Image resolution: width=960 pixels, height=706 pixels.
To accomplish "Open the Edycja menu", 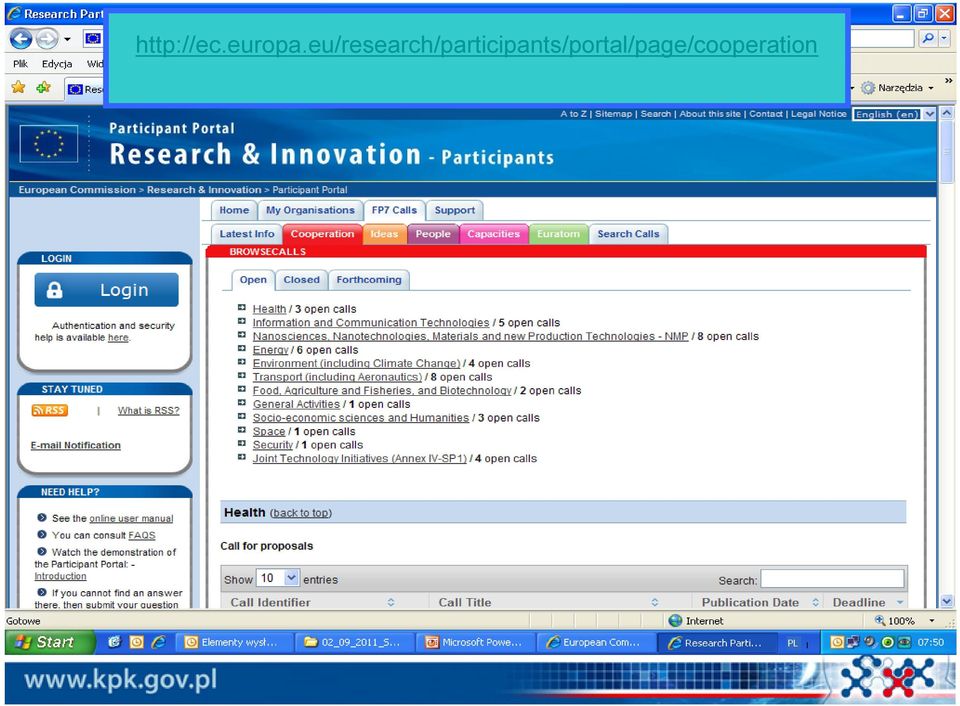I will click(57, 64).
